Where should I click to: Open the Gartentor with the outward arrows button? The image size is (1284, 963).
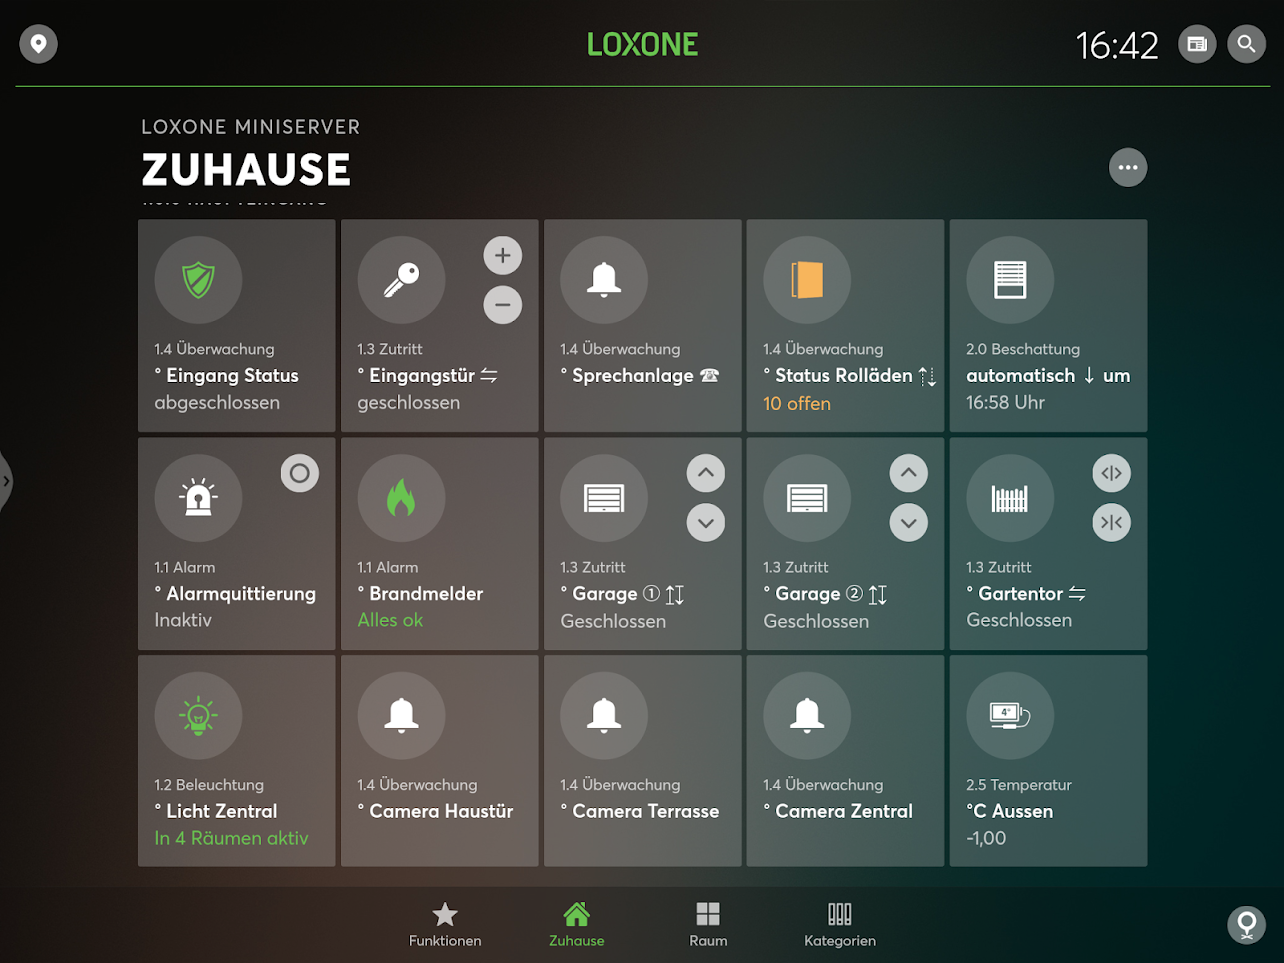coord(1112,473)
